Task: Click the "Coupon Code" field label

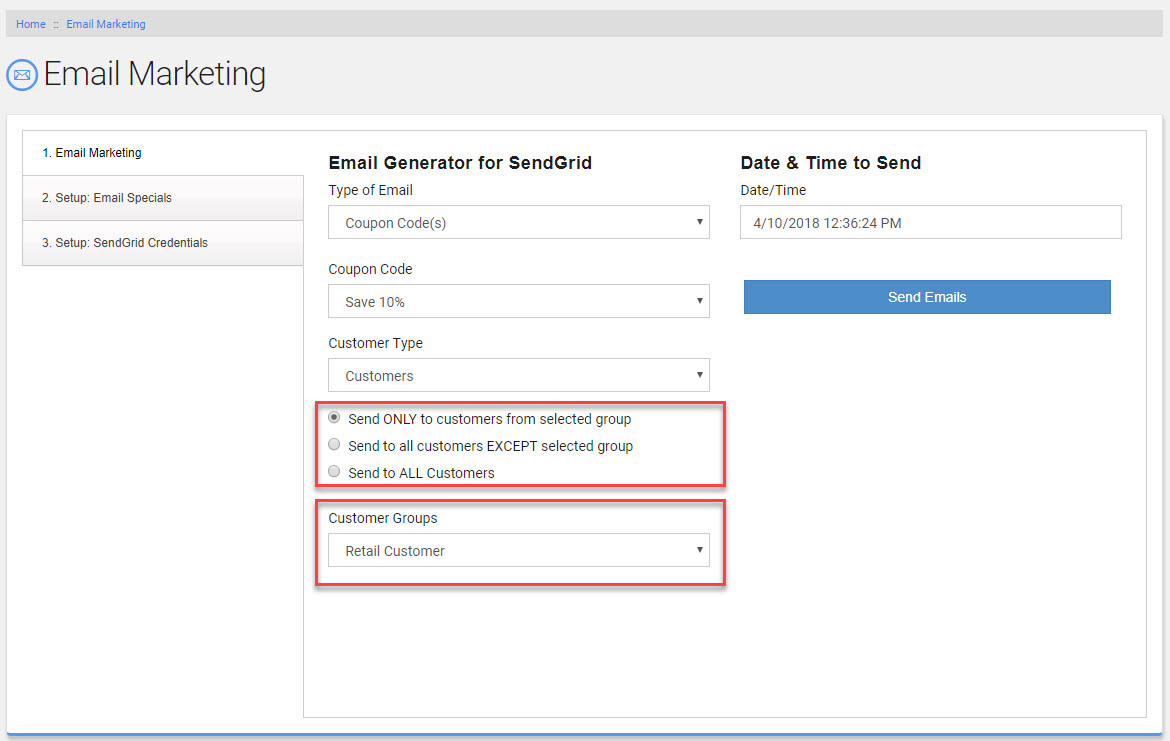Action: click(370, 269)
